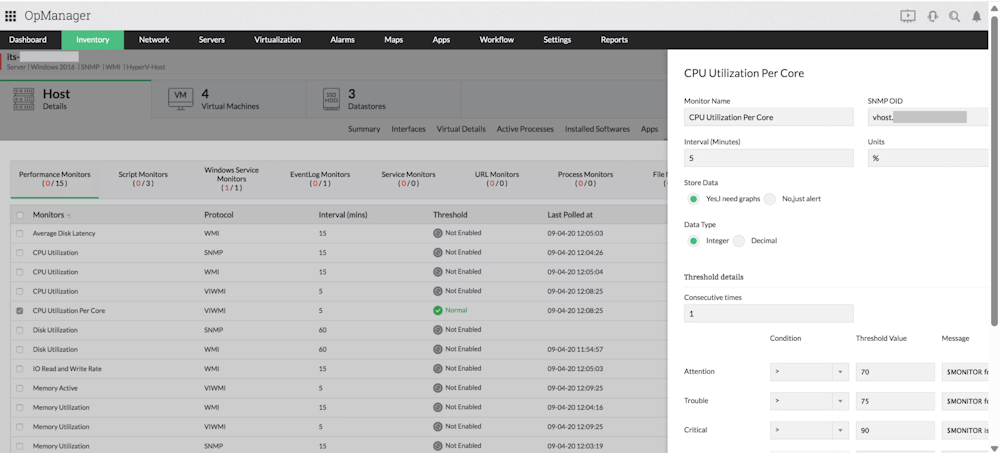1000x453 pixels.
Task: Click the Threshold column header
Action: coord(450,215)
